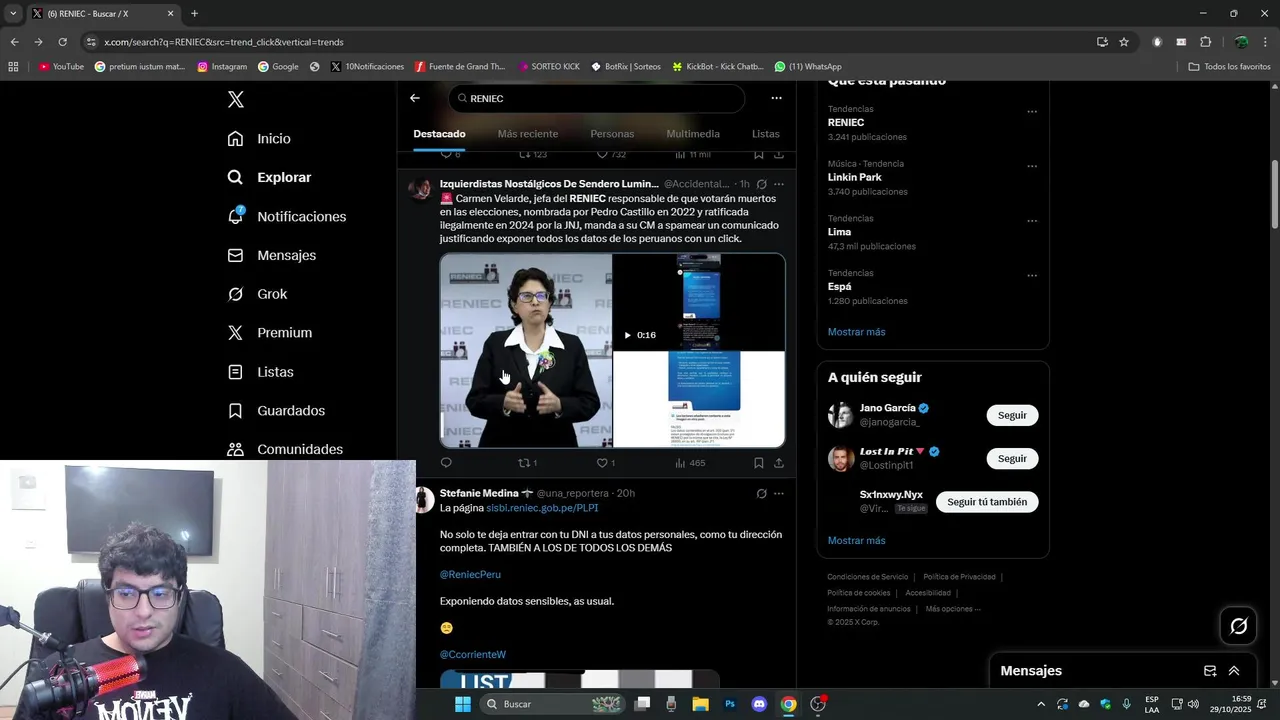This screenshot has width=1280, height=720.
Task: Open the Chrome extensions puzzle icon
Action: pyautogui.click(x=1205, y=42)
